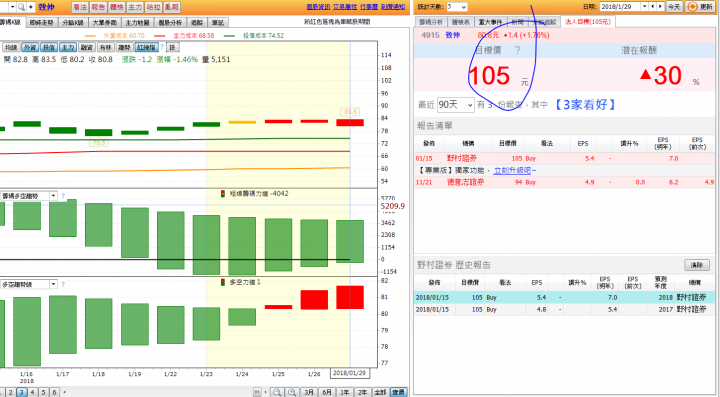Select chart page 3 button
The image size is (720, 397).
point(21,392)
